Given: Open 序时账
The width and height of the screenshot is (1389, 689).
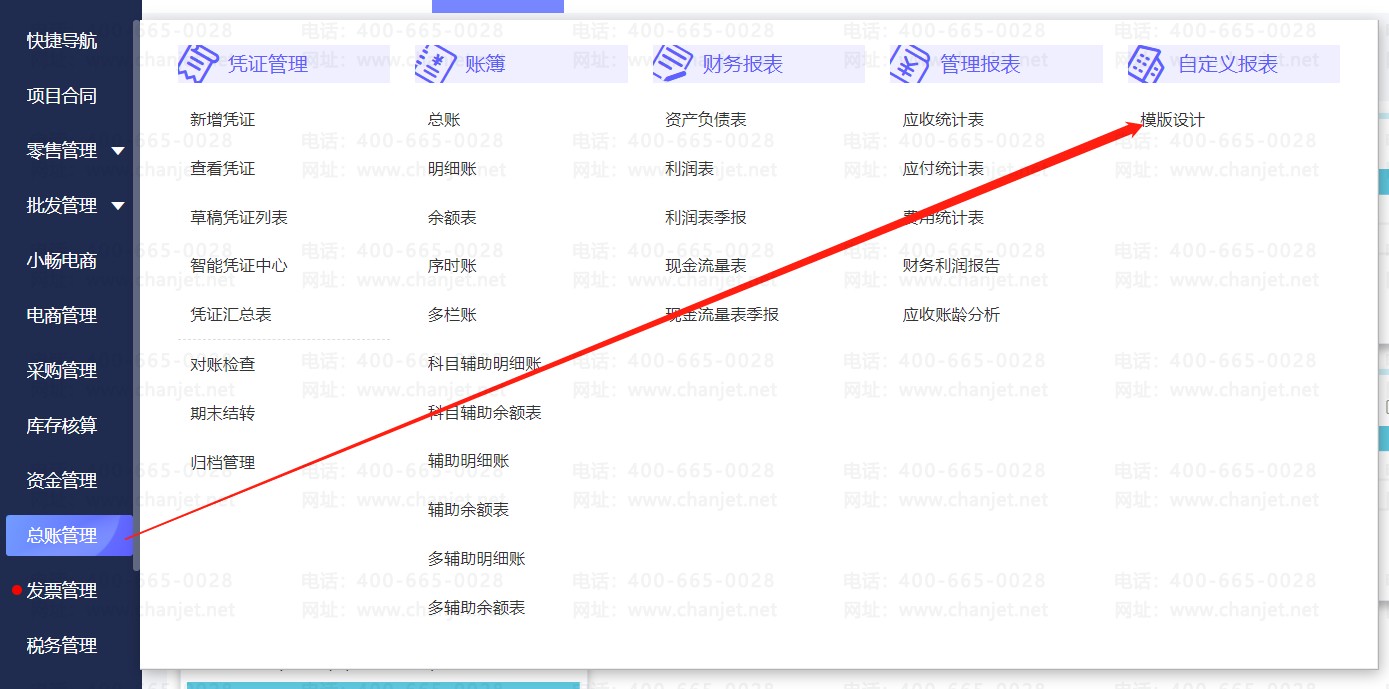Looking at the screenshot, I should pos(452,266).
